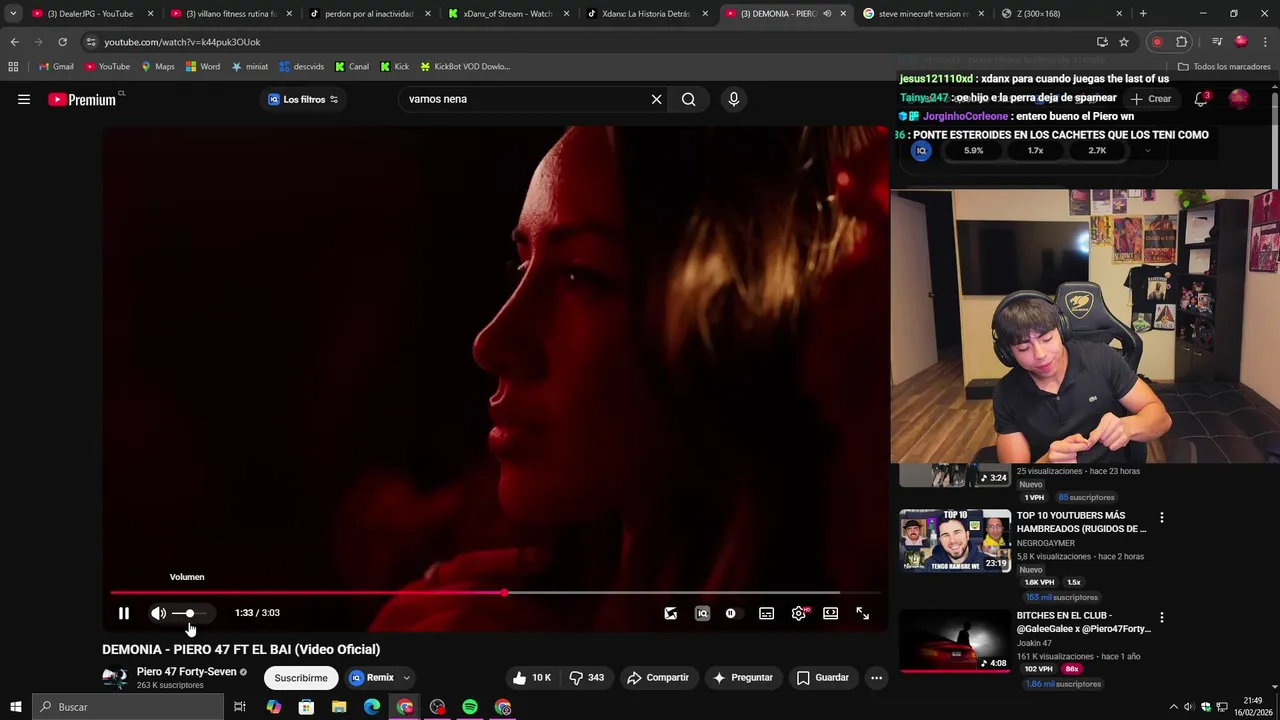Click the vidIQ stats 5.9% pill
Screen dimensions: 1280x720
coord(973,151)
